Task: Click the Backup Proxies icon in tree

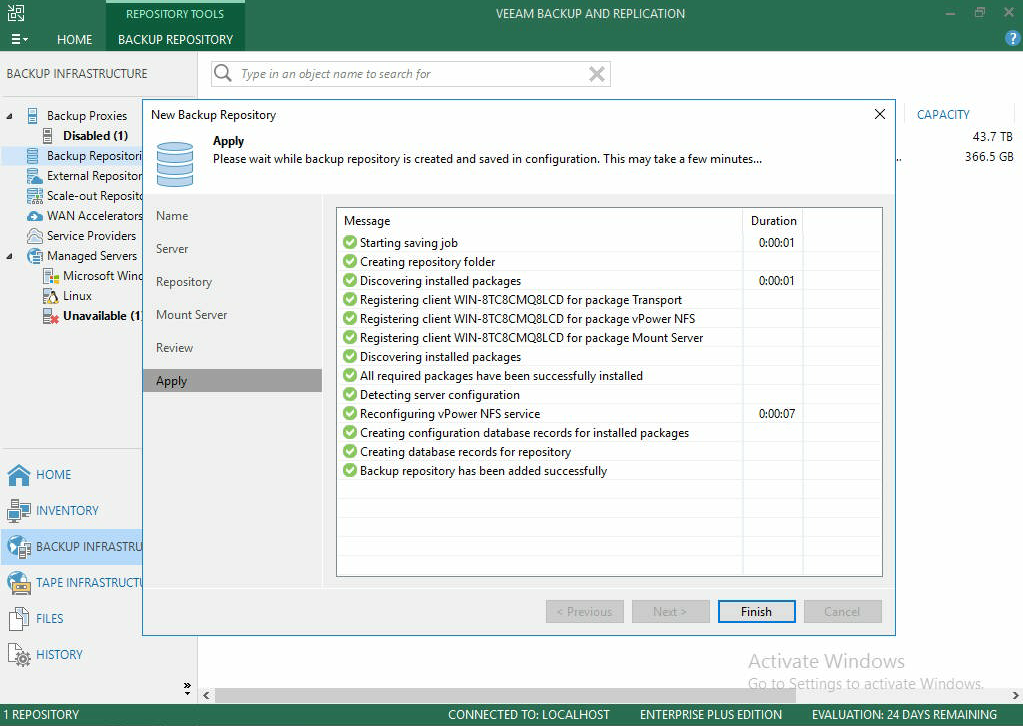Action: click(32, 115)
